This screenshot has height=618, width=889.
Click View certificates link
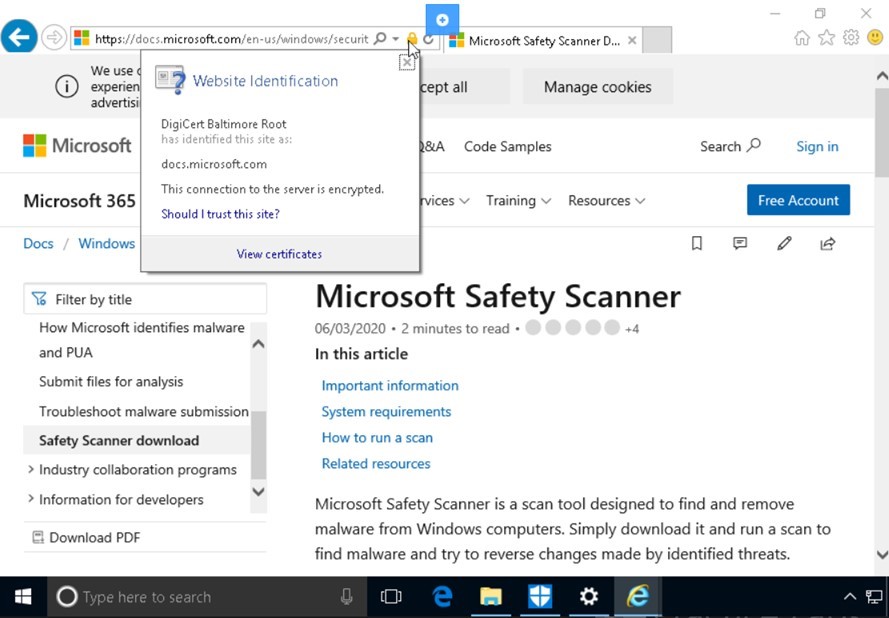(279, 254)
